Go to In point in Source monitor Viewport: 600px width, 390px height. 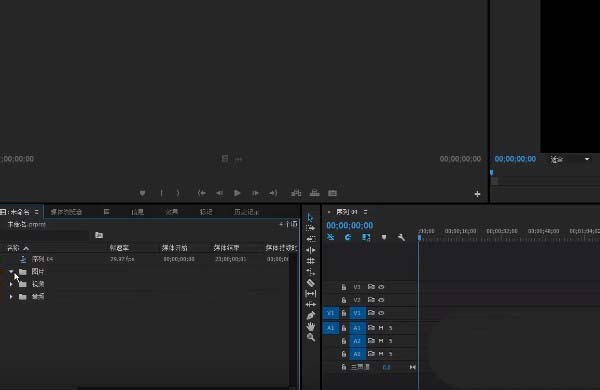tap(202, 193)
